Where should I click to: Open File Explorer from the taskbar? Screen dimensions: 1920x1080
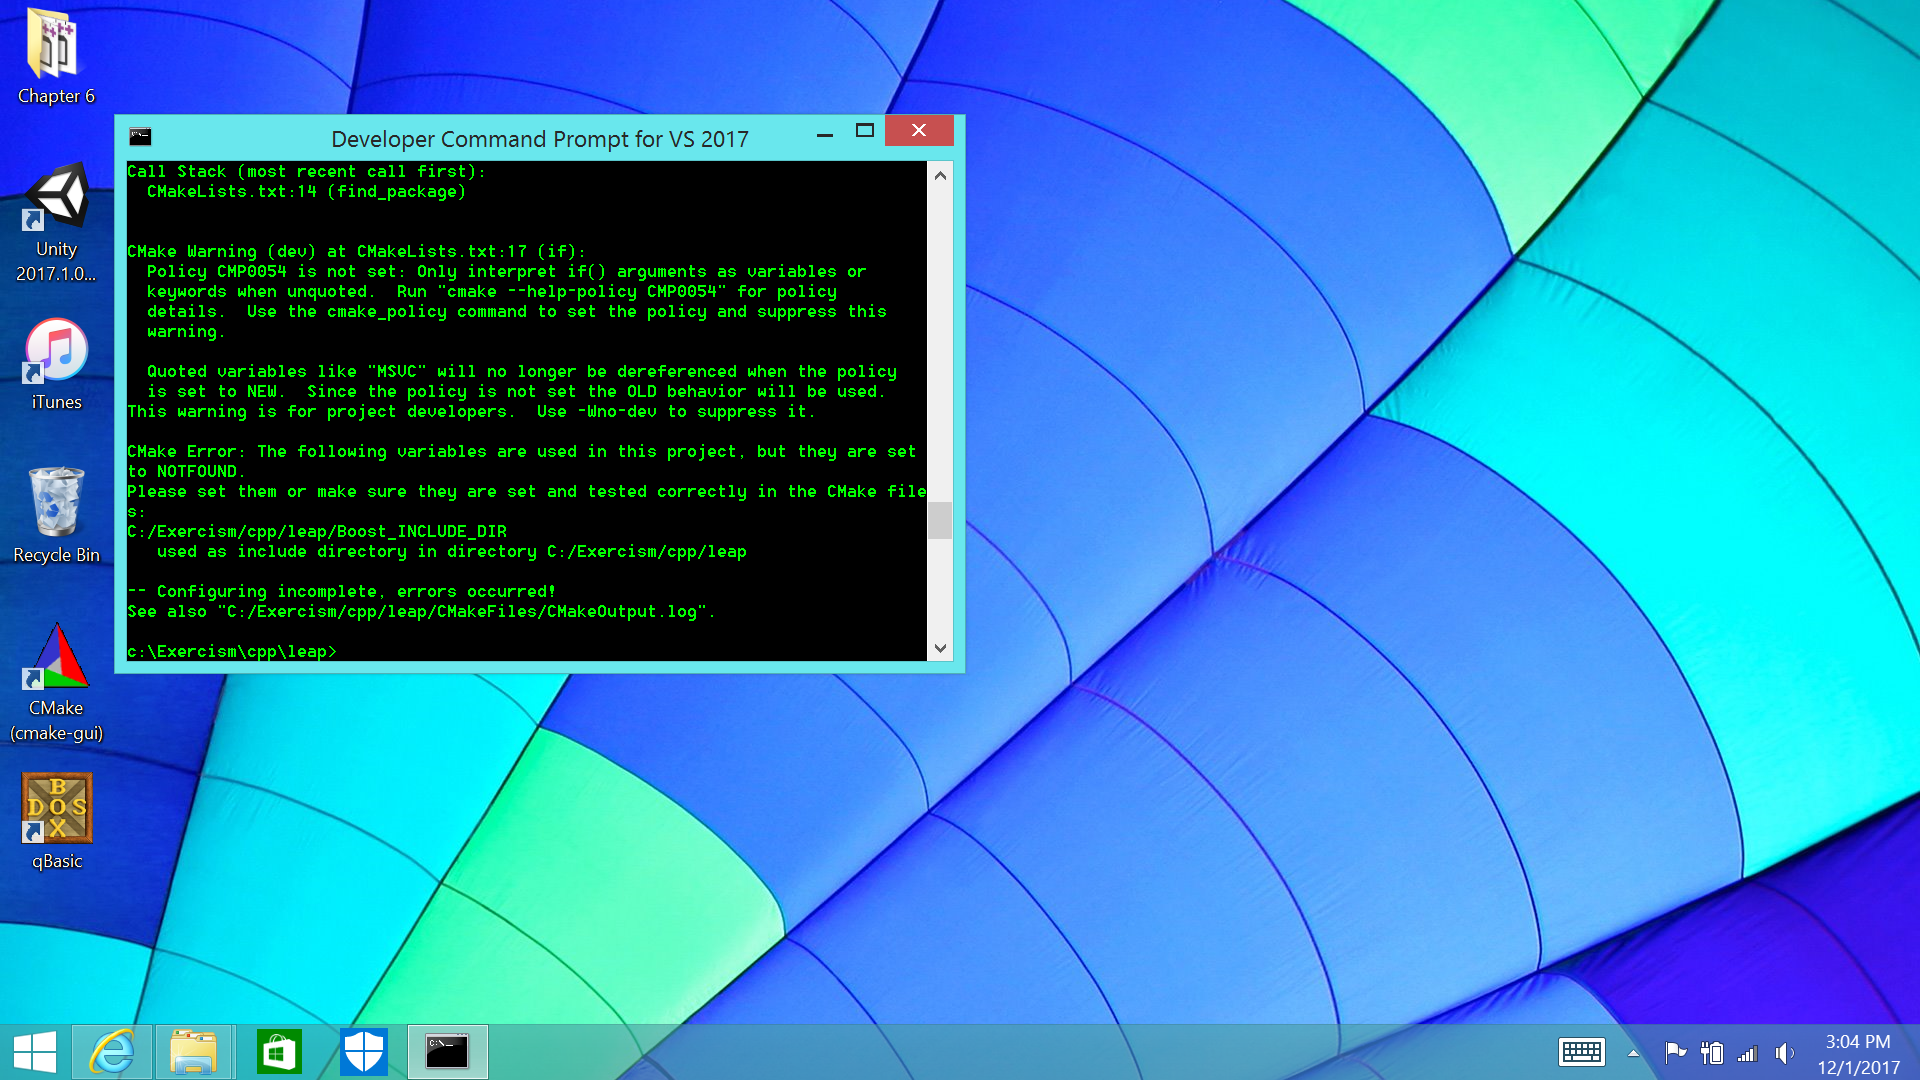[x=193, y=1052]
